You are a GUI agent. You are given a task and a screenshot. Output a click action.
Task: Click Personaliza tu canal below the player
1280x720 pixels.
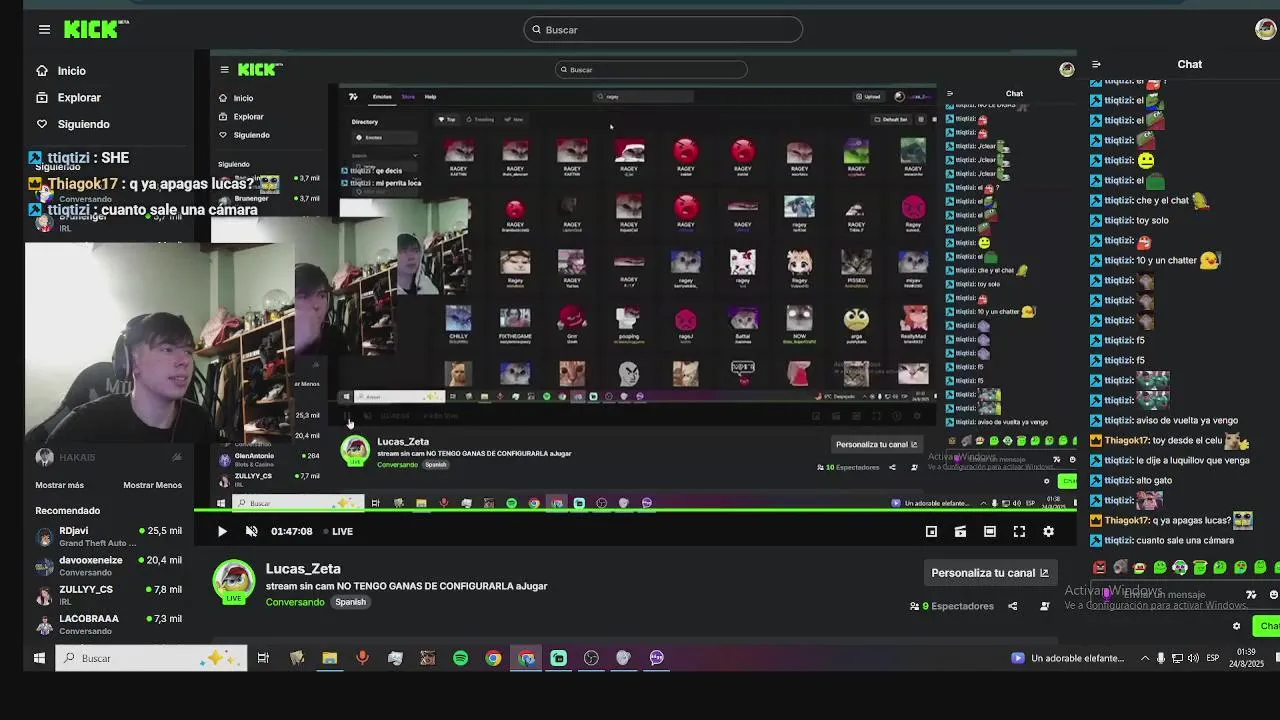tap(990, 573)
